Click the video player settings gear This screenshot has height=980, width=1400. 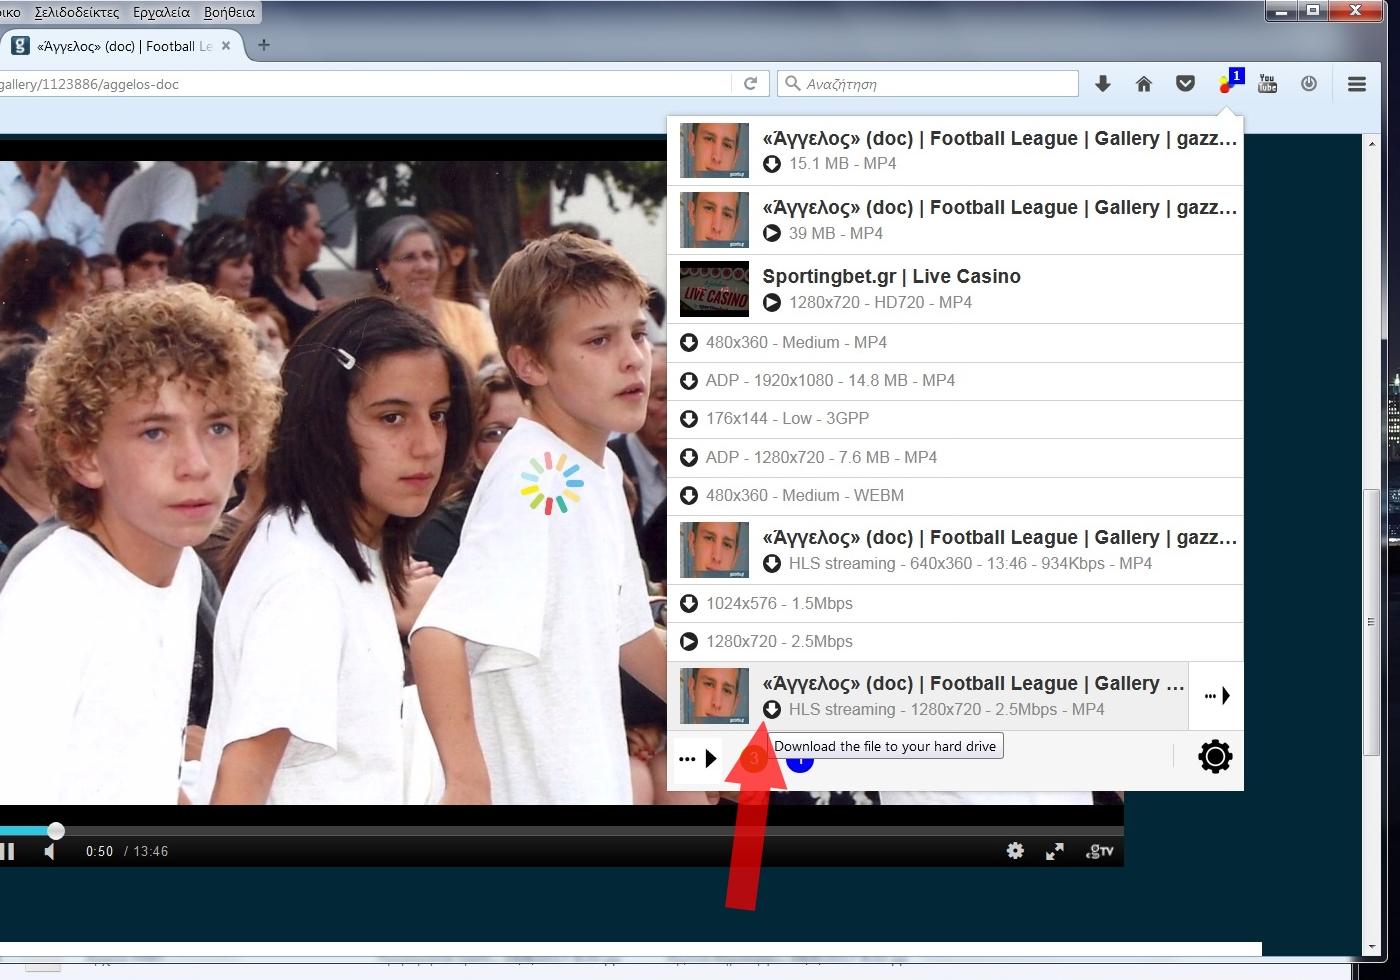pyautogui.click(x=1015, y=851)
